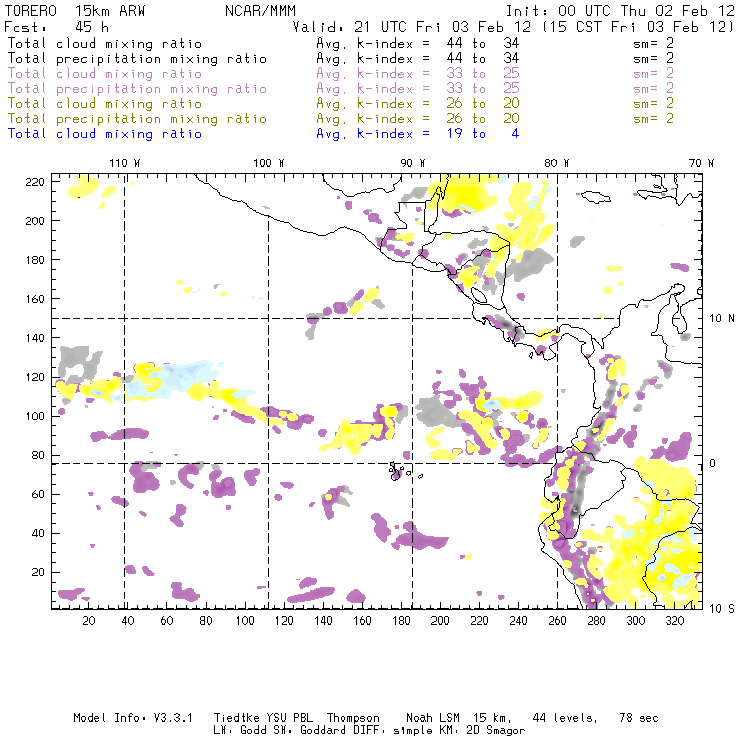Select the purple "Total cloud mixing ratio" legend line
The width and height of the screenshot is (740, 740).
click(x=105, y=74)
